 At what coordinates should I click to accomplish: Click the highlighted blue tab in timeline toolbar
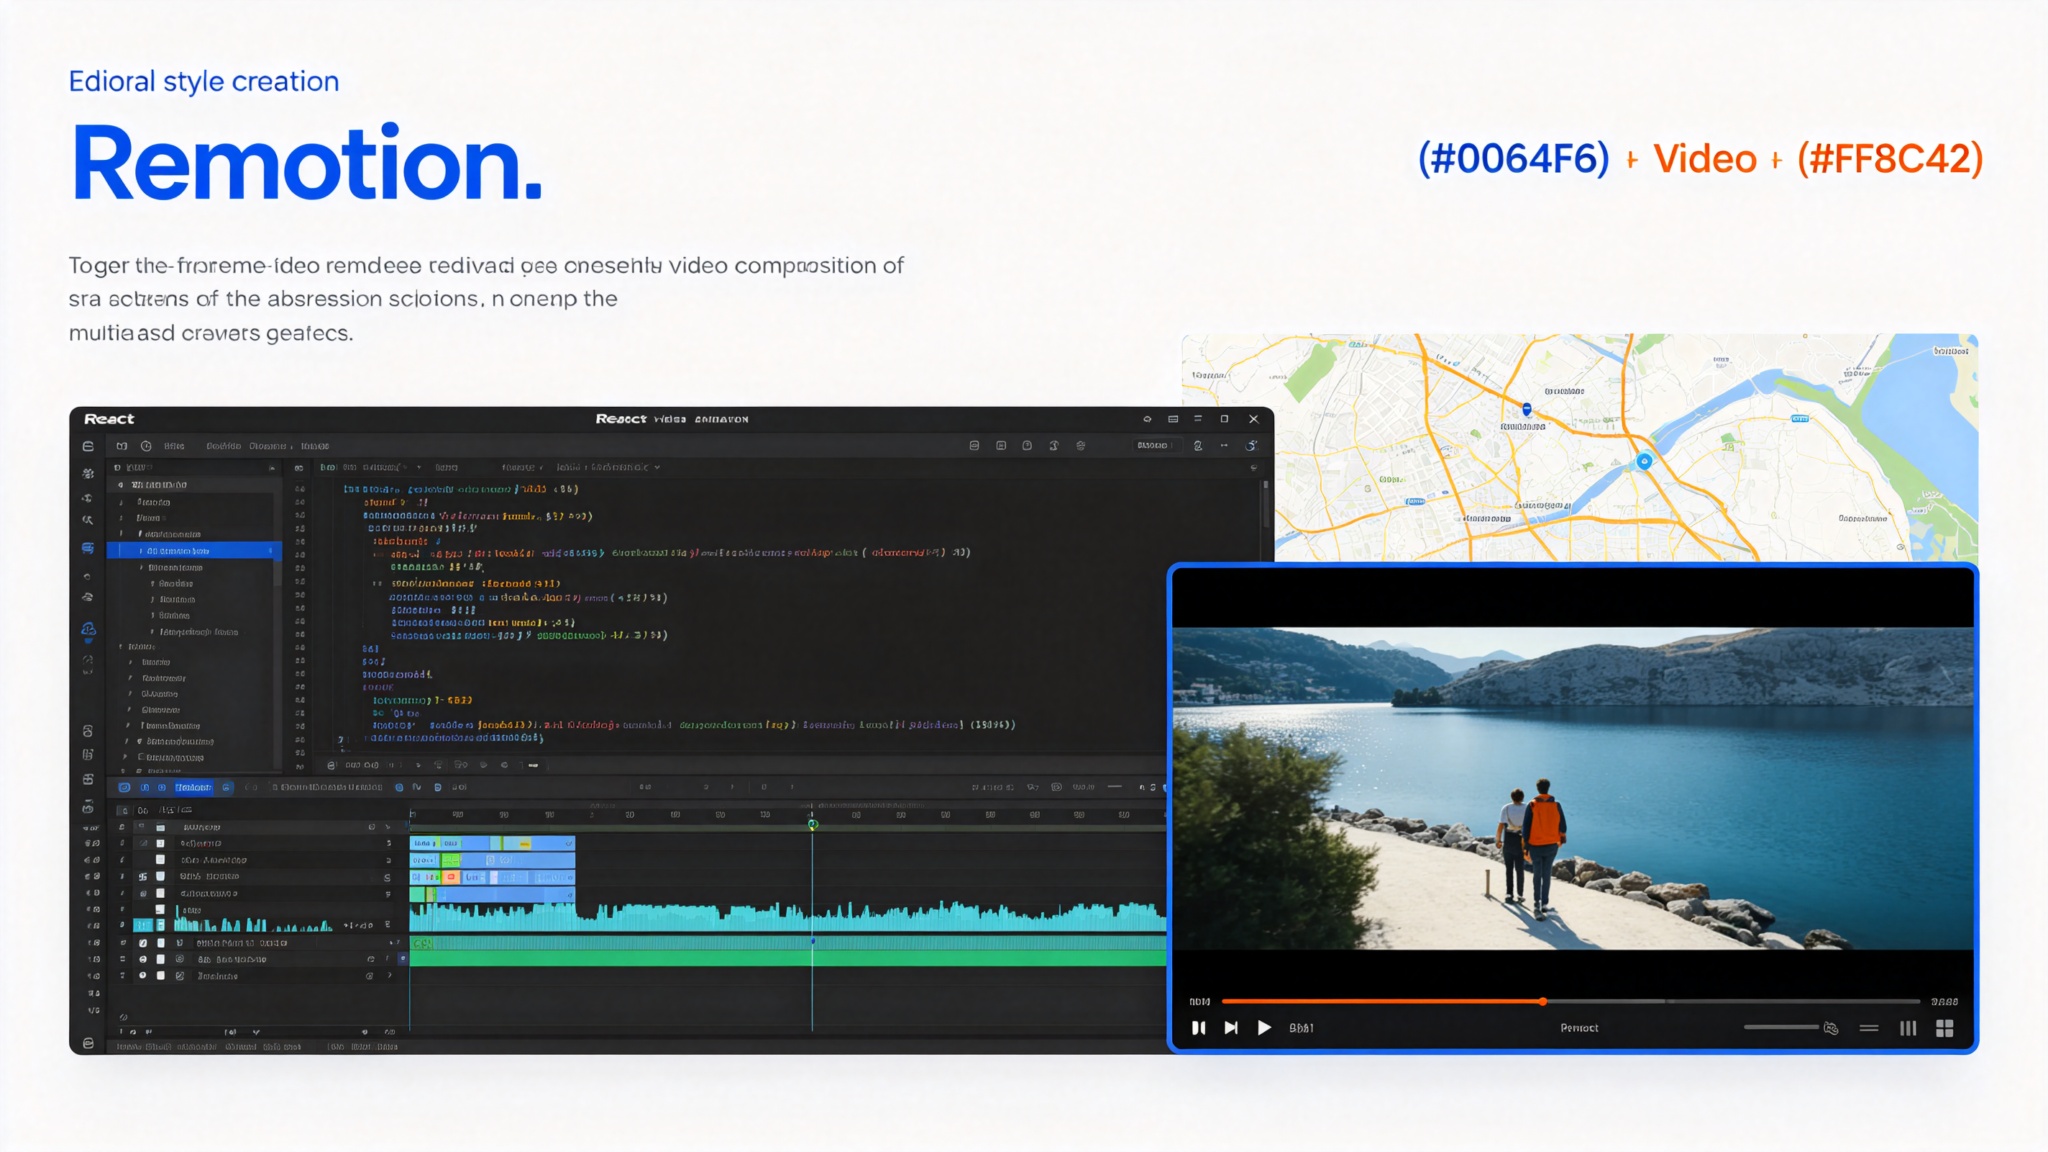click(193, 788)
